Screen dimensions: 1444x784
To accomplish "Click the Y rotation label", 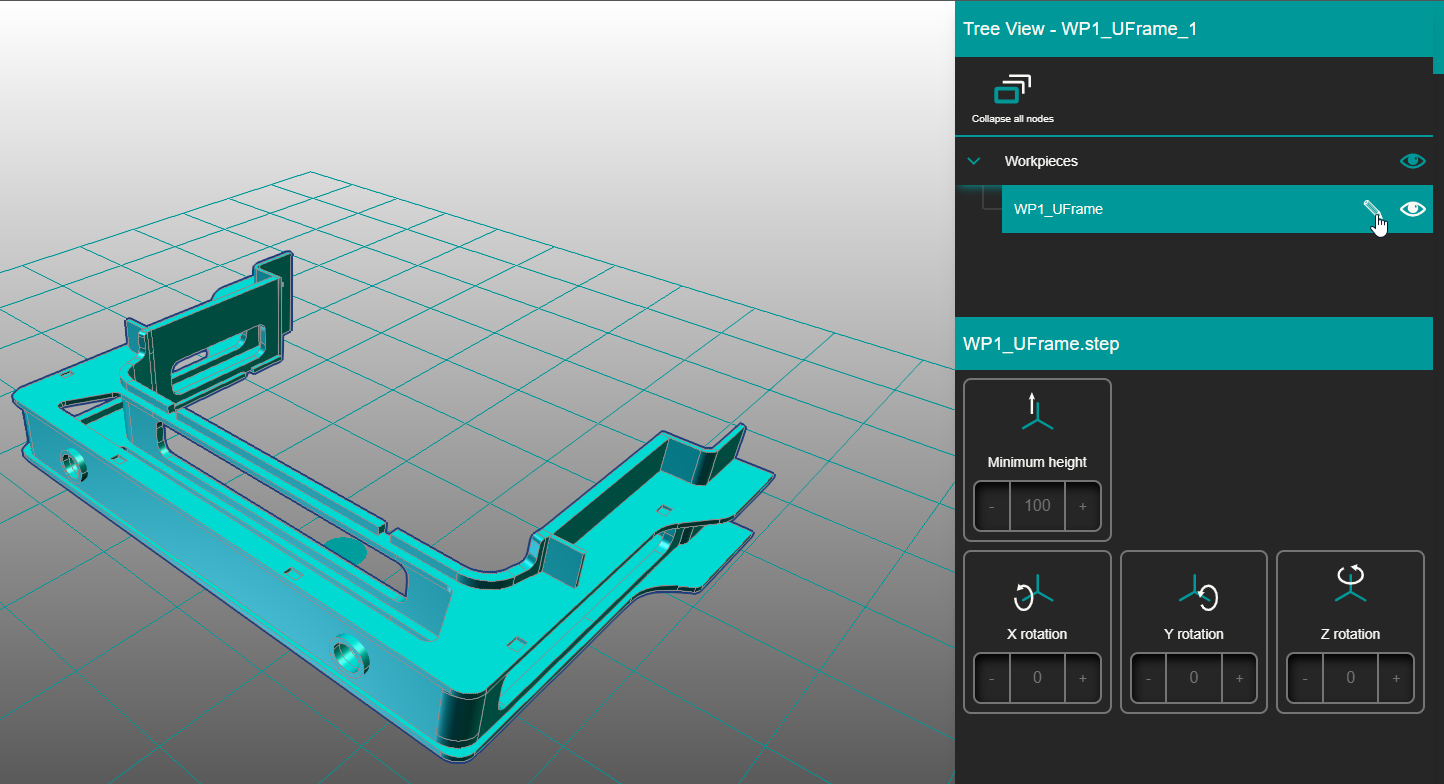I will pyautogui.click(x=1194, y=634).
